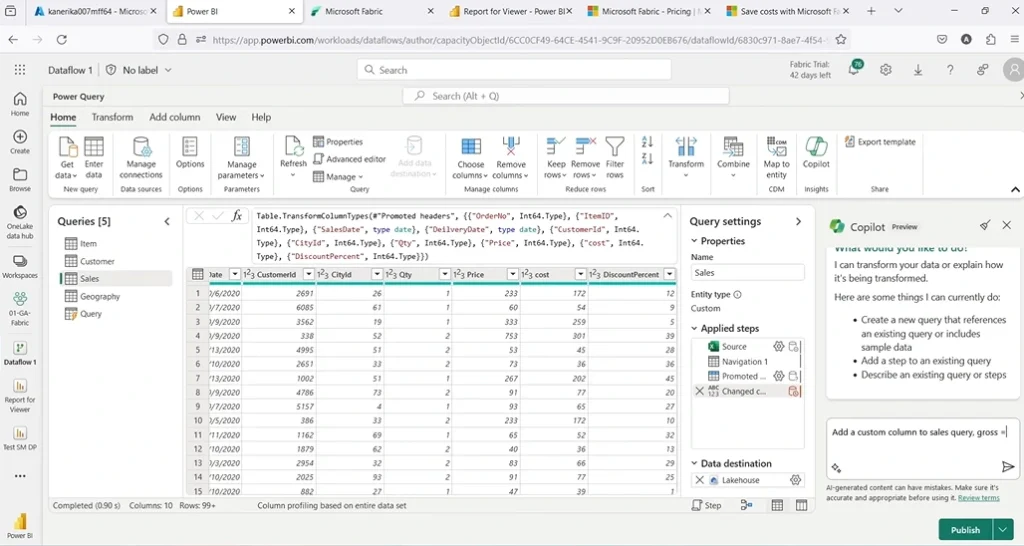This screenshot has width=1024, height=546.
Task: Open the View ribbon tab
Action: point(226,117)
